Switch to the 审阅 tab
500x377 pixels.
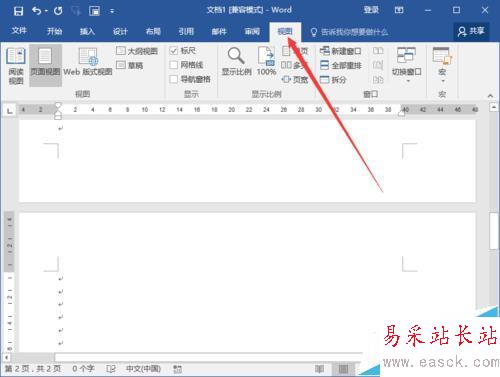[252, 31]
